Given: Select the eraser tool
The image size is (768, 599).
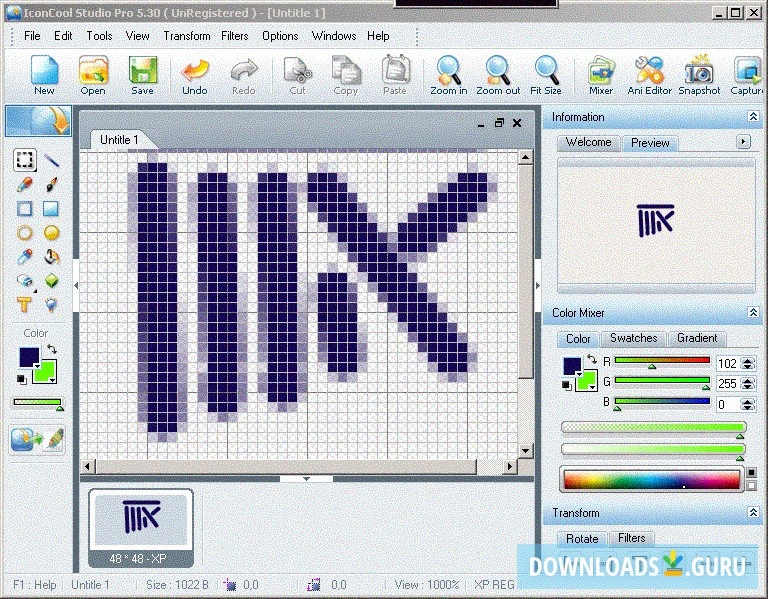Looking at the screenshot, I should pos(24,281).
